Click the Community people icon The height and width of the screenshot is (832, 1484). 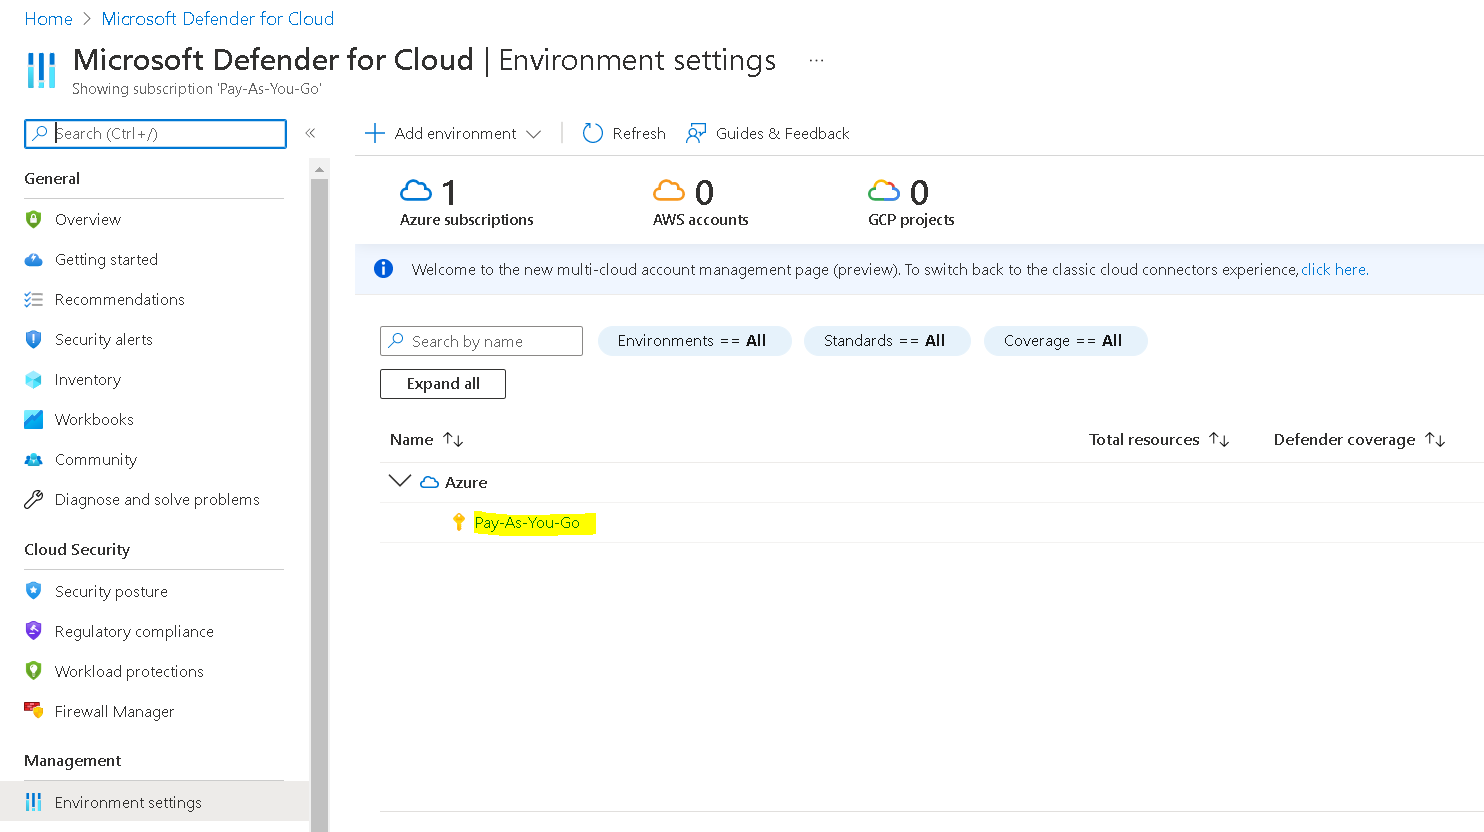[33, 459]
